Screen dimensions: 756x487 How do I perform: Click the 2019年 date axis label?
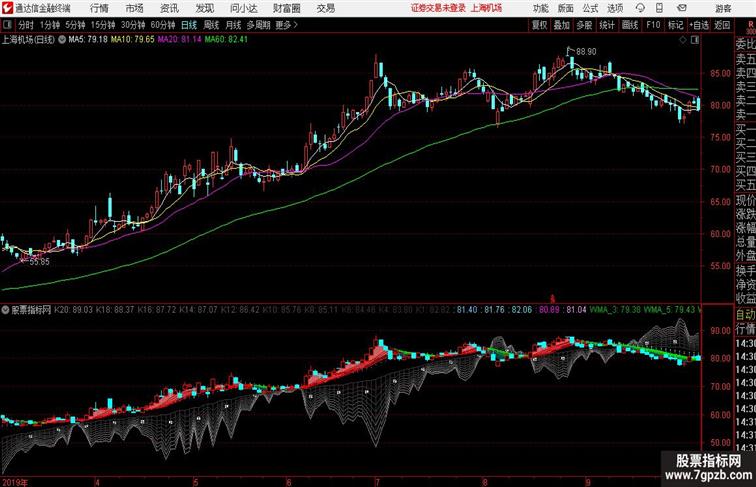(x=14, y=482)
